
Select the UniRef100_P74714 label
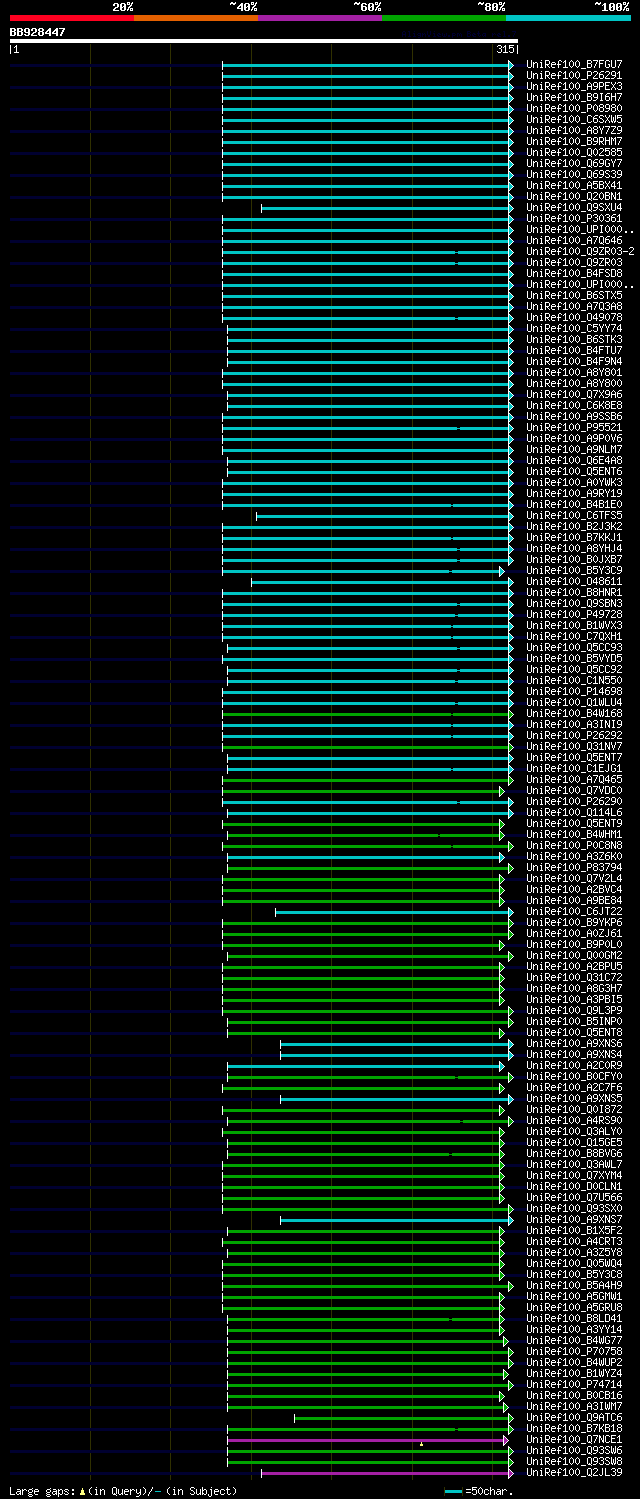tap(574, 1384)
